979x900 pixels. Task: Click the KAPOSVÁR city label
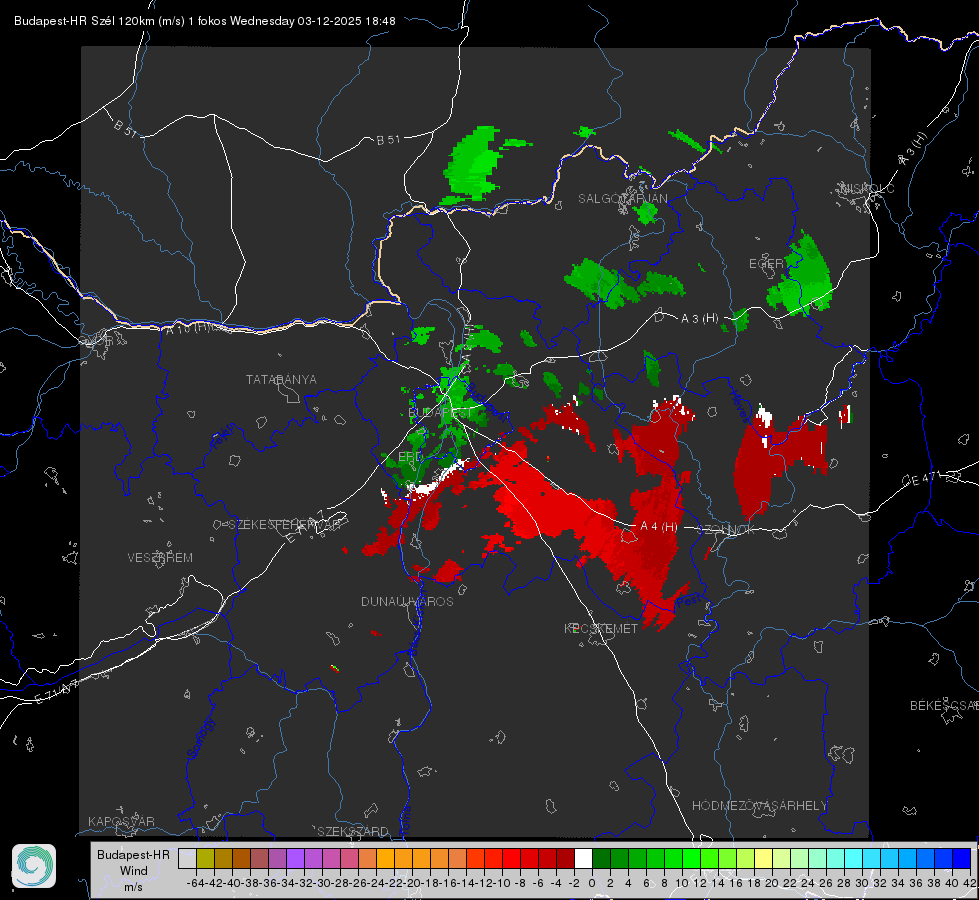click(121, 821)
